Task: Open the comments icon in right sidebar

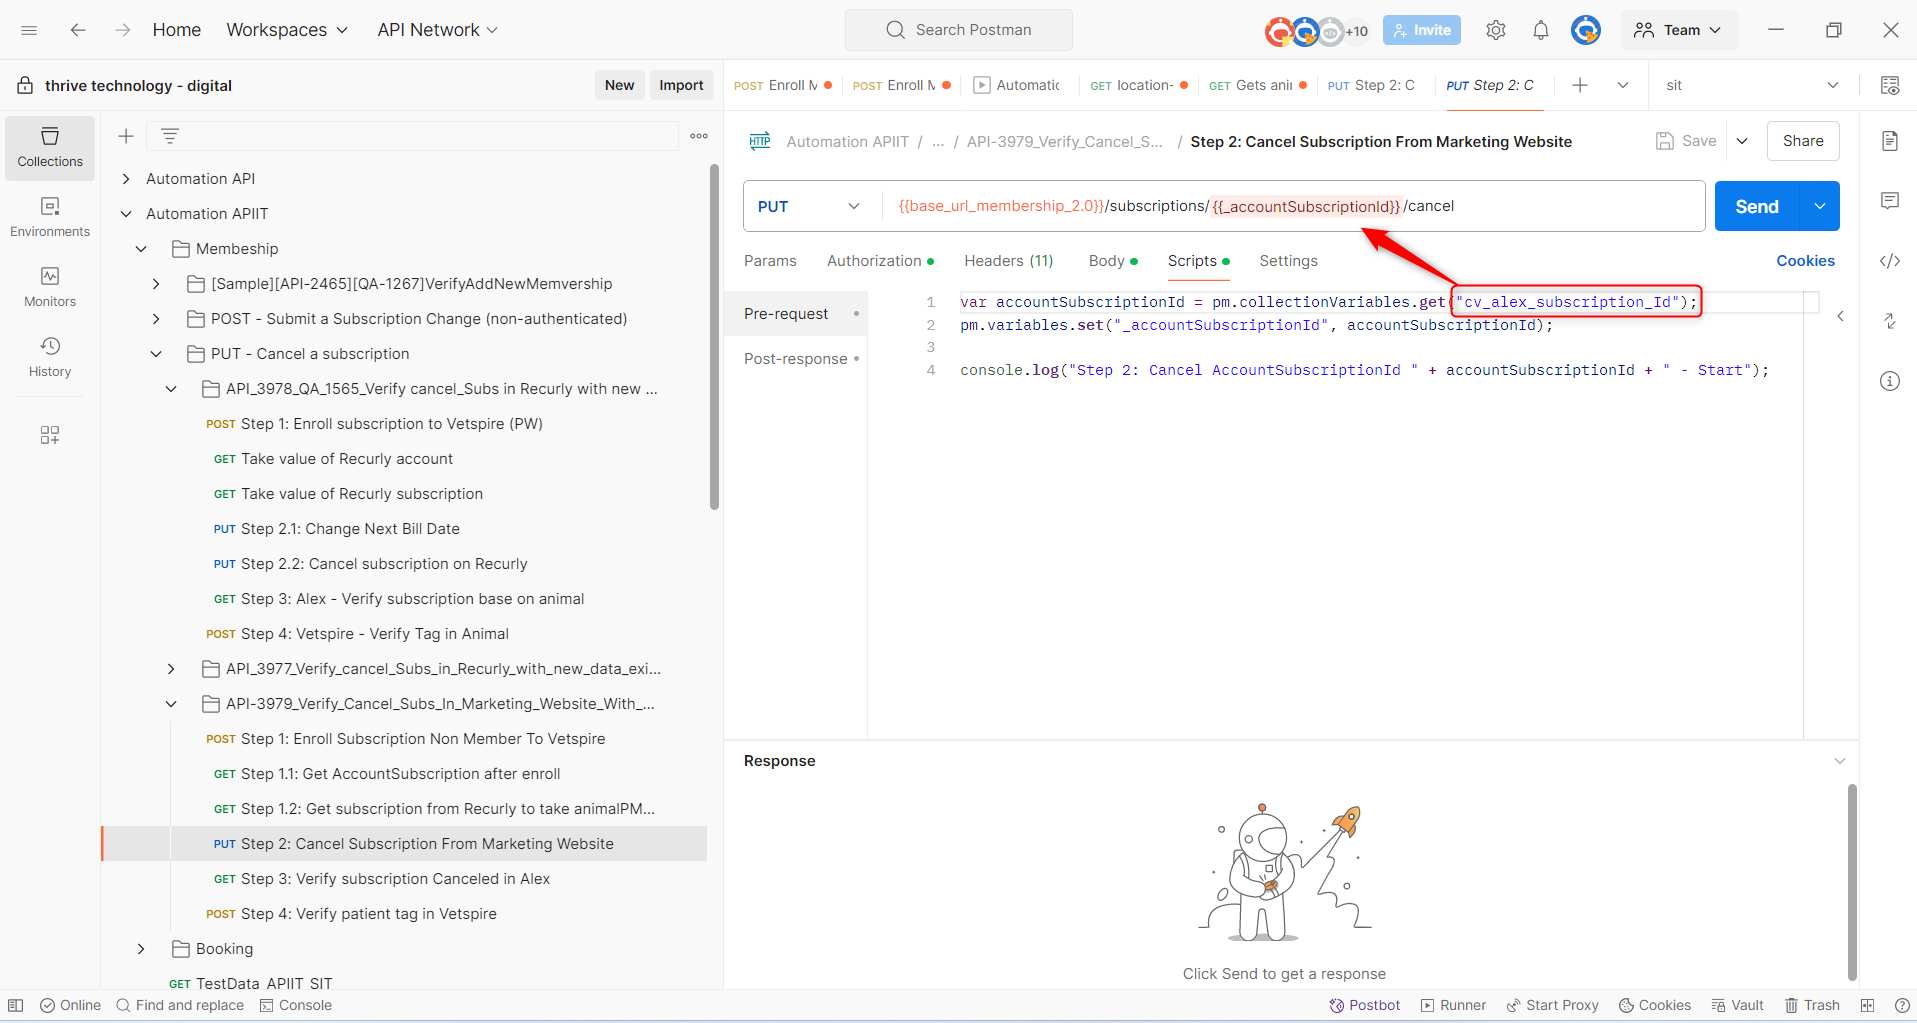Action: coord(1890,201)
